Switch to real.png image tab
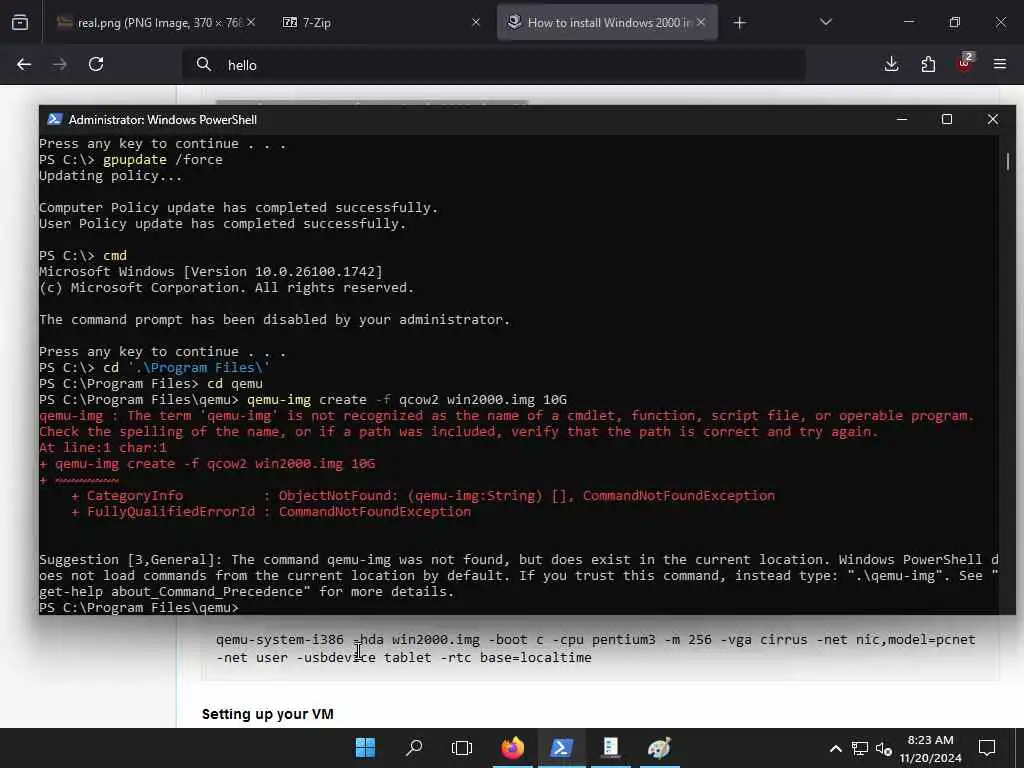This screenshot has width=1024, height=768. (155, 23)
